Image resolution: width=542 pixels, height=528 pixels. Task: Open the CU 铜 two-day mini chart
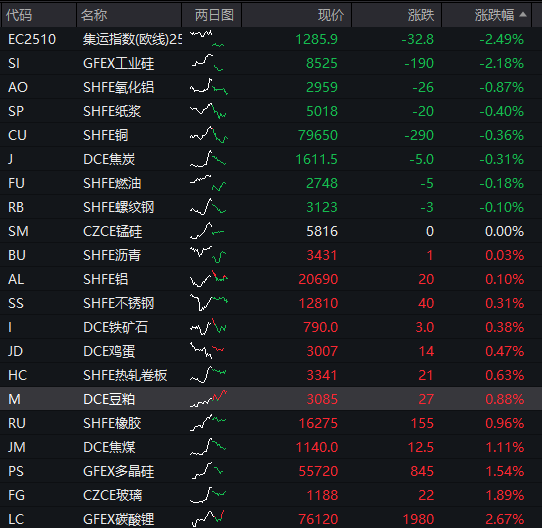tap(209, 135)
